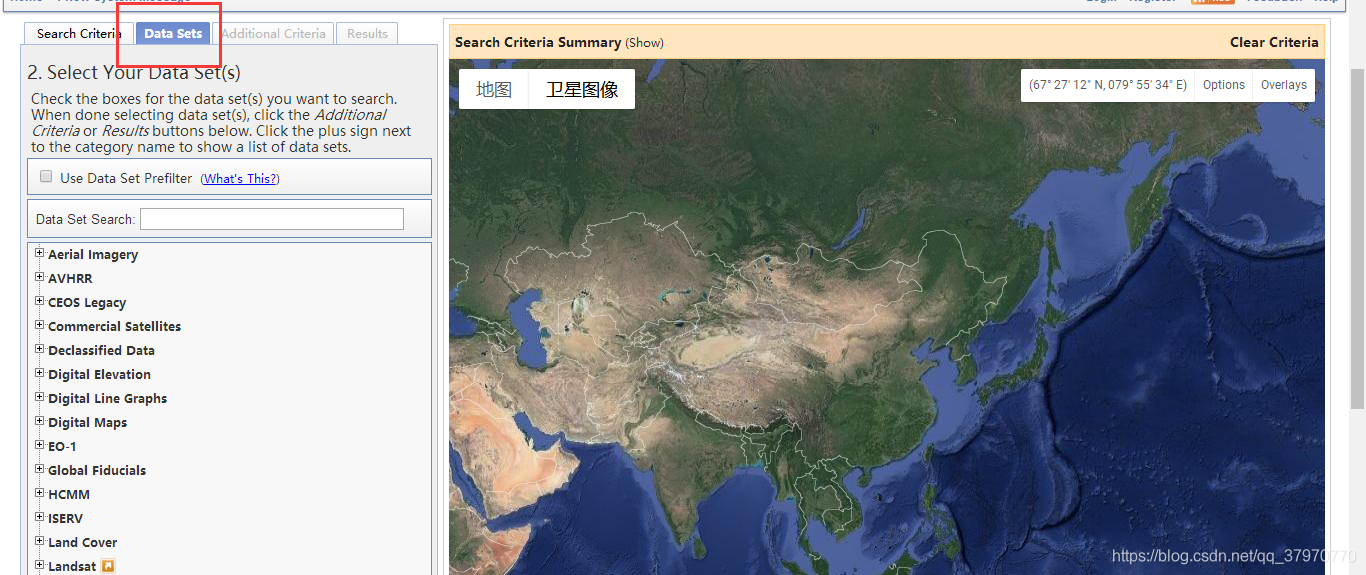Expand the Digital Line Graphs category
1366x575 pixels.
click(x=40, y=397)
